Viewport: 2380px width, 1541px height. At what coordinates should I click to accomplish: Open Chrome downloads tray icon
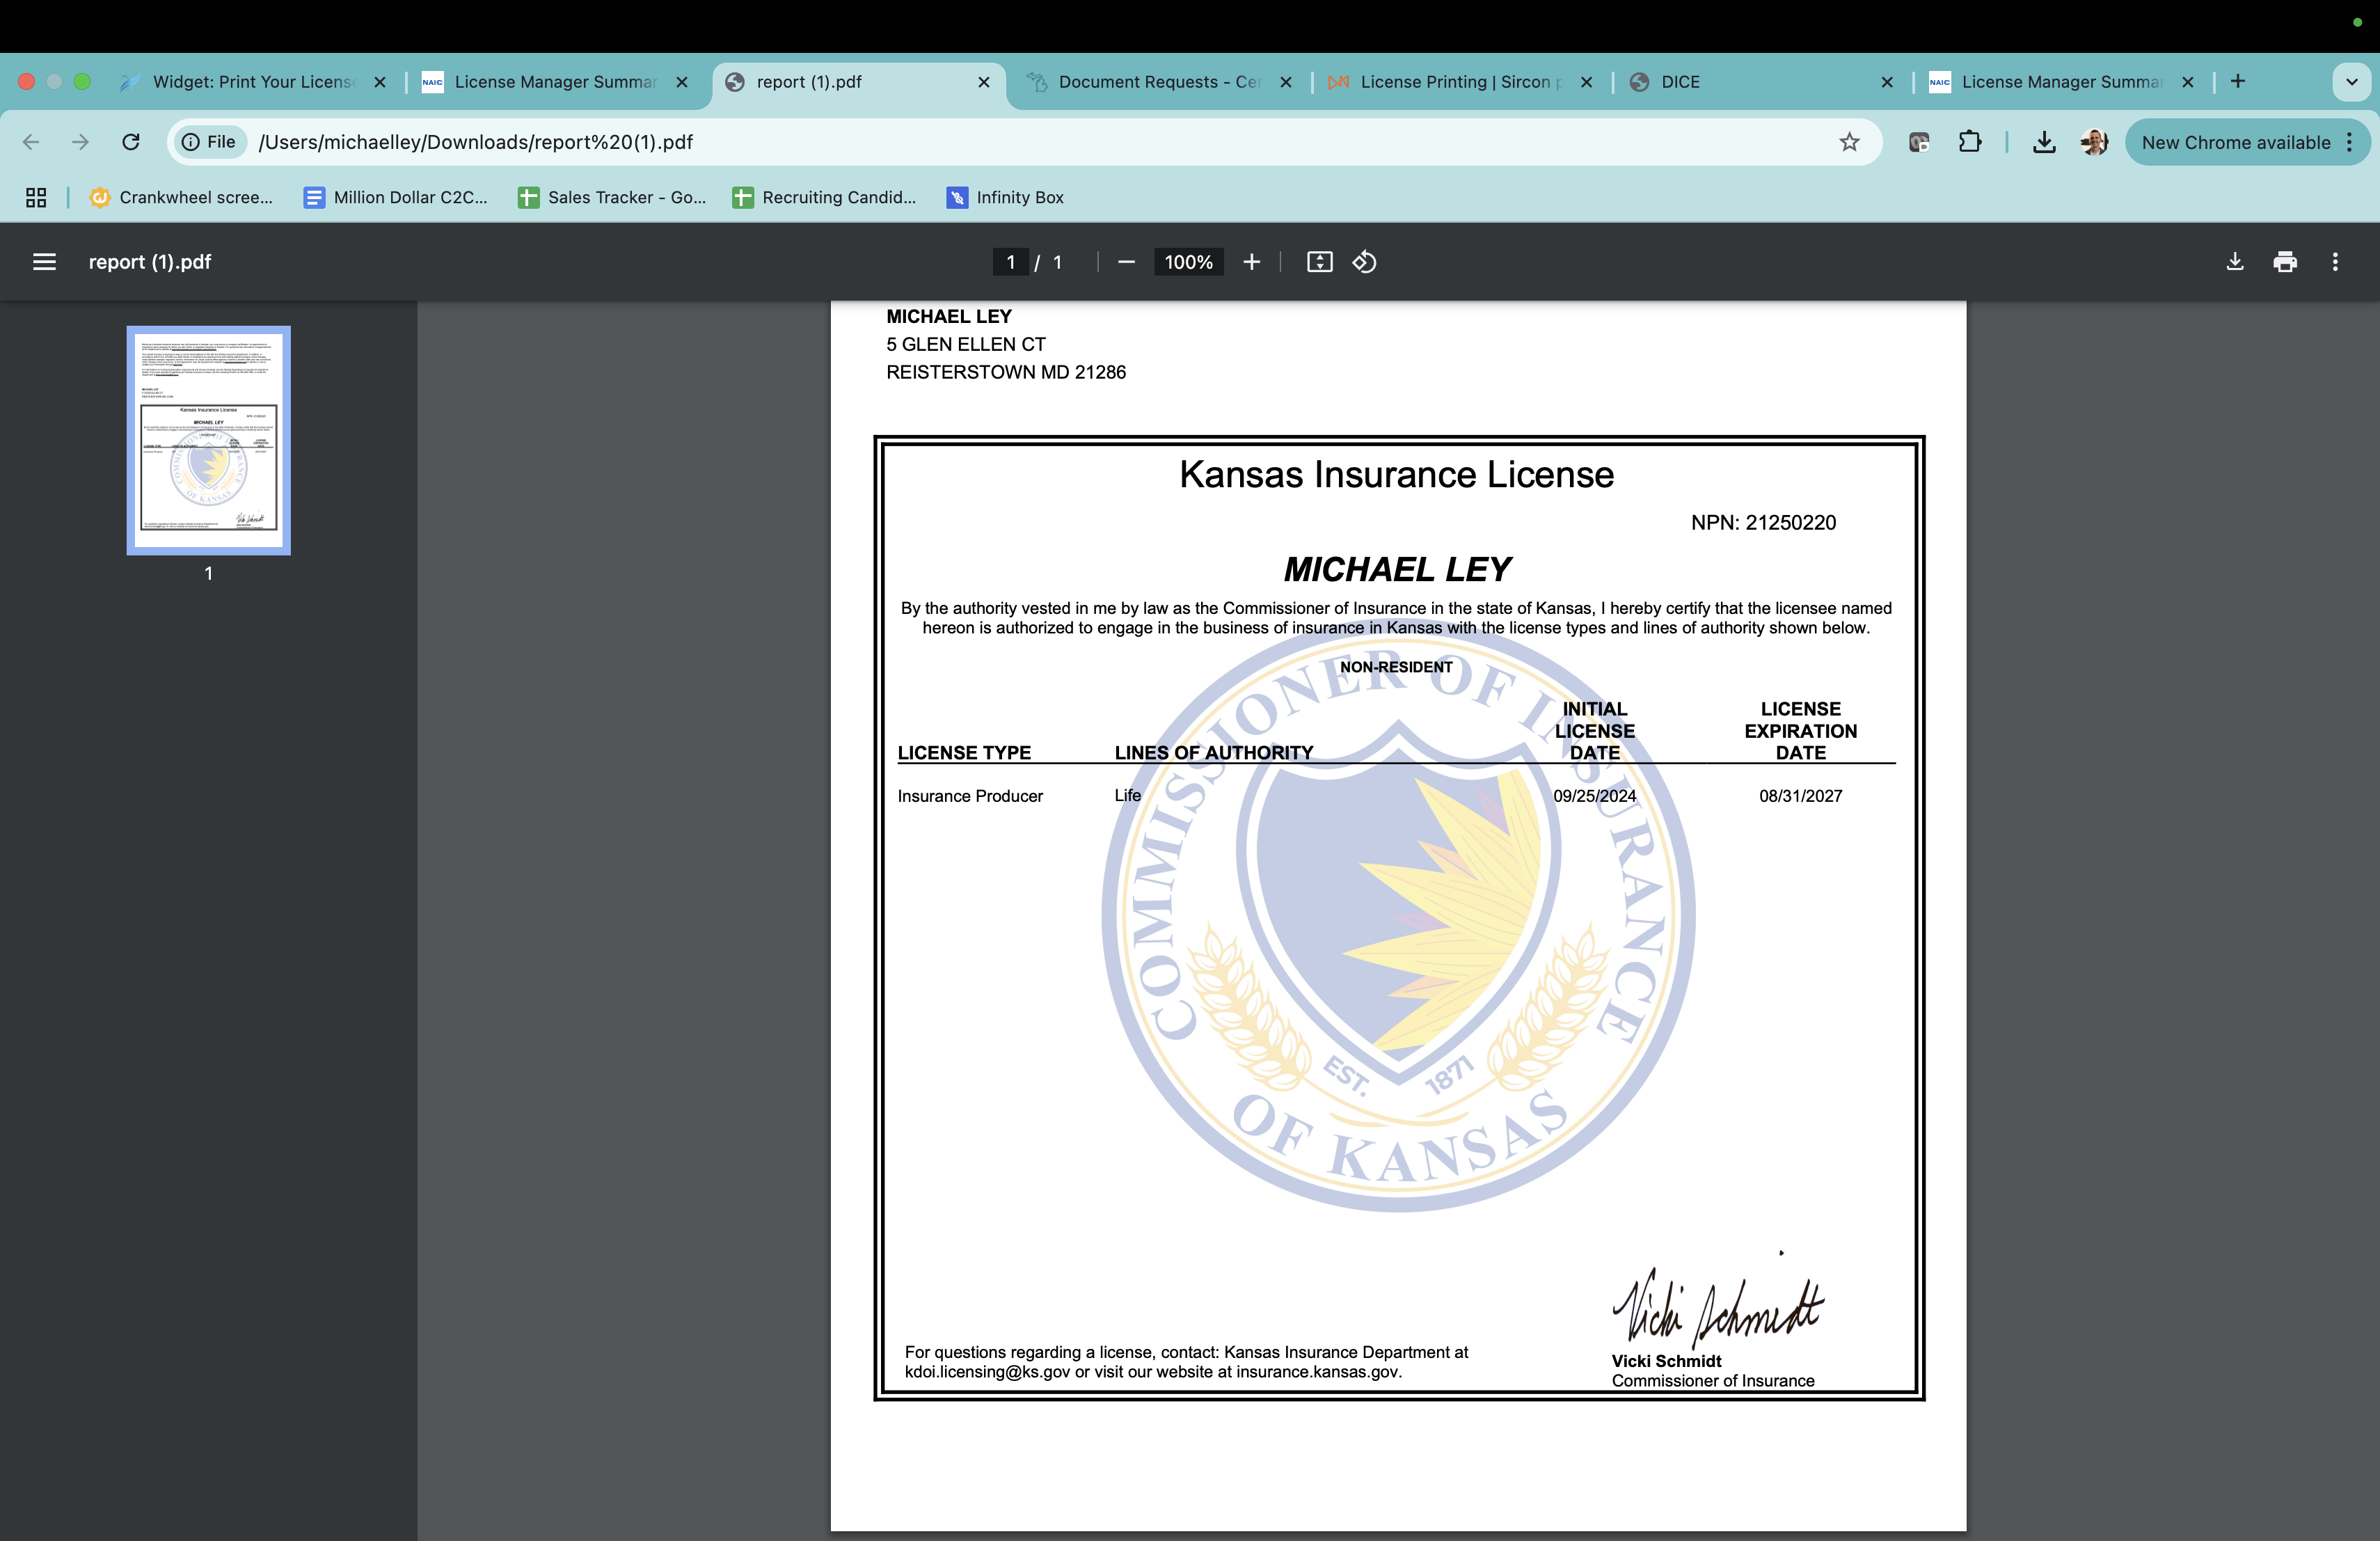click(2044, 142)
